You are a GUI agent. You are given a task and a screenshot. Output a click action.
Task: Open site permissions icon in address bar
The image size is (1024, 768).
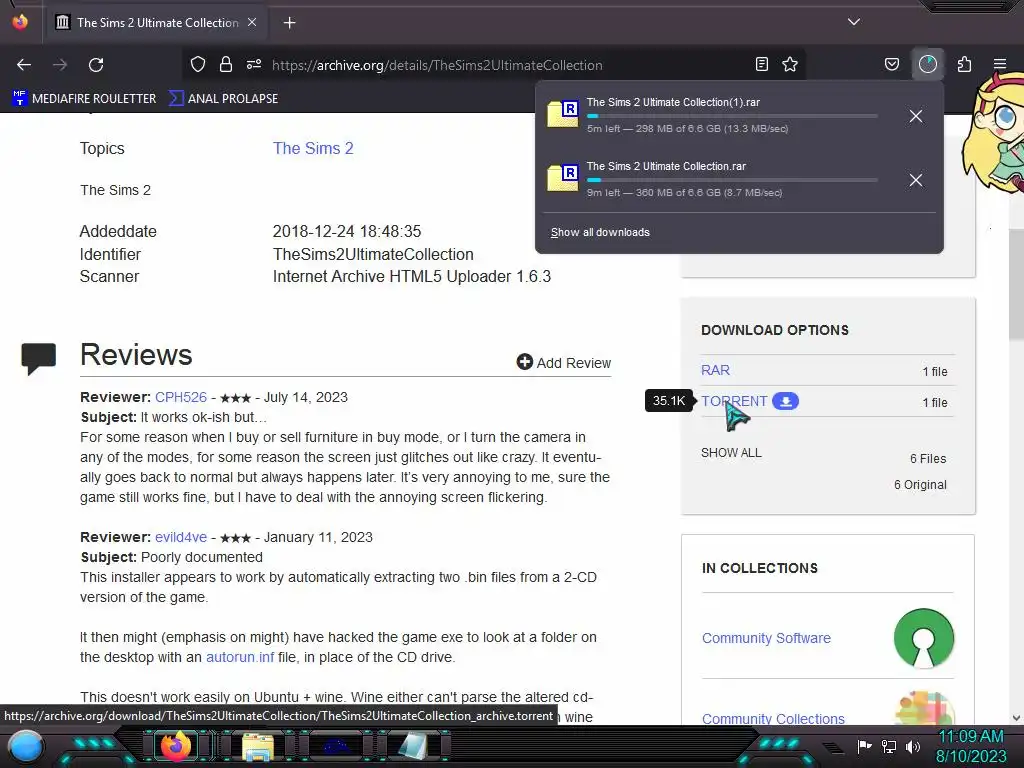tap(254, 64)
